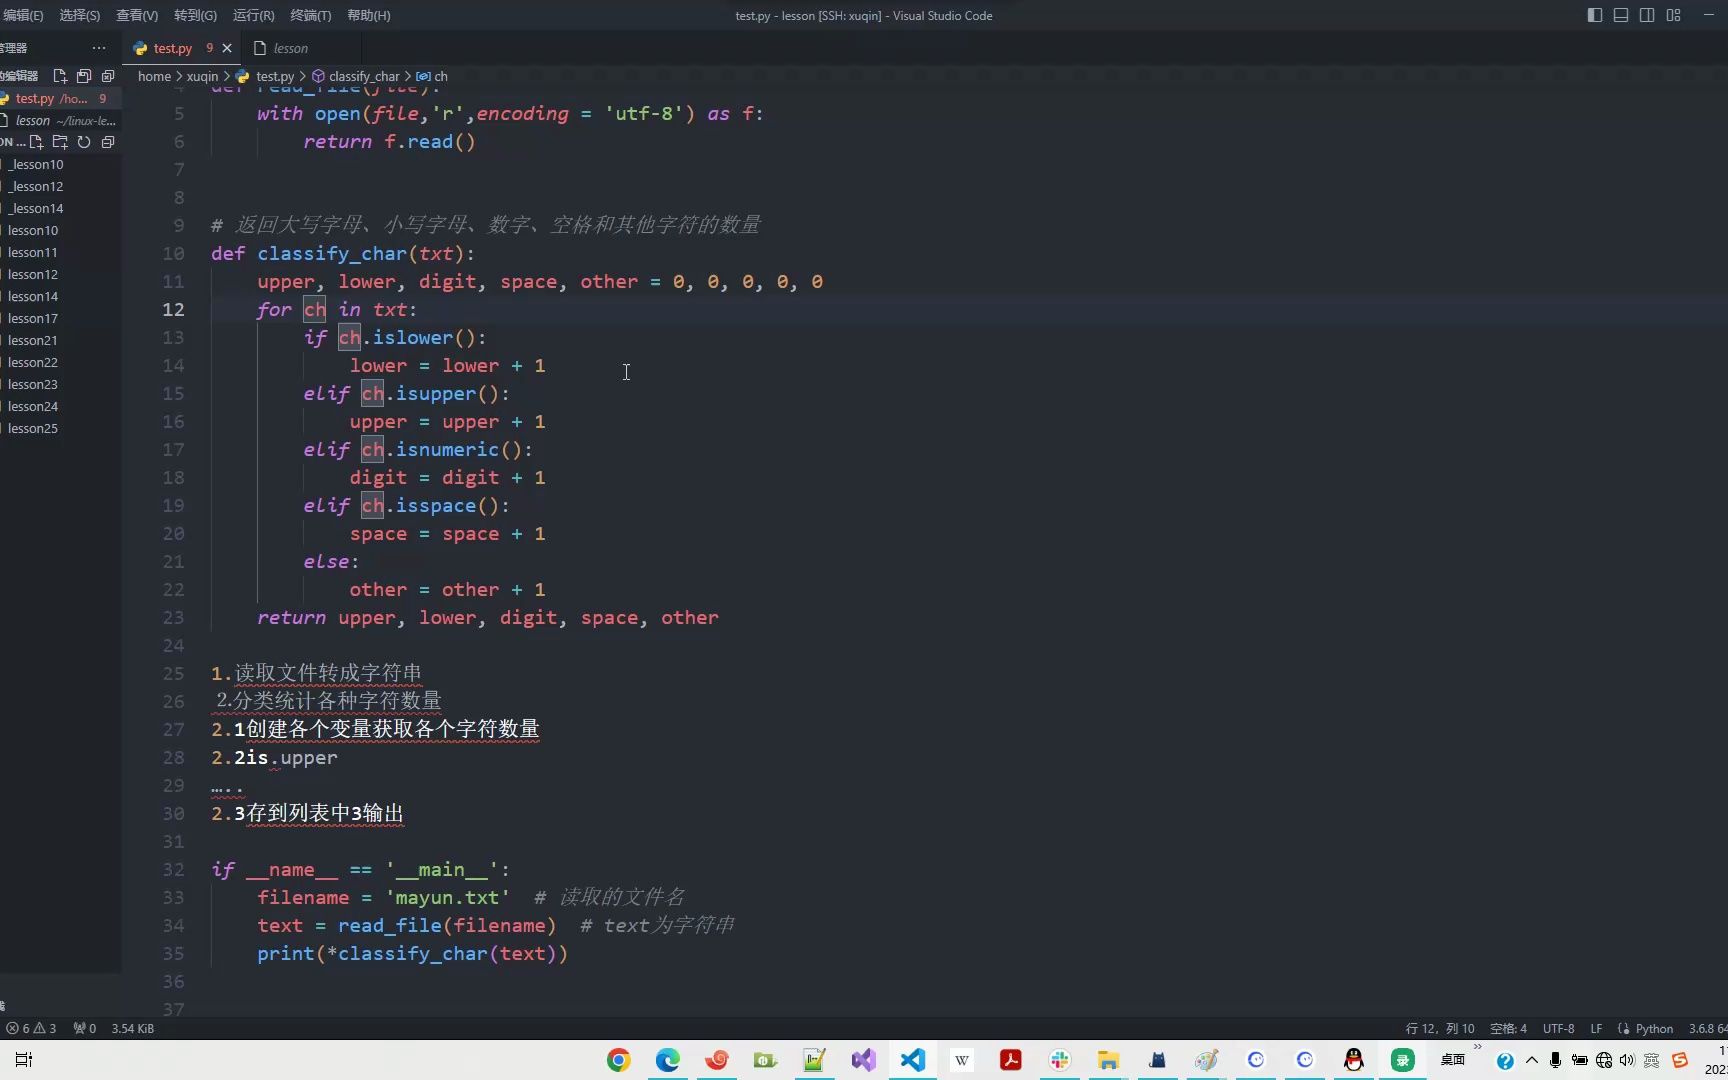This screenshot has width=1728, height=1080.
Task: Switch to the lesson tab
Action: (291, 47)
